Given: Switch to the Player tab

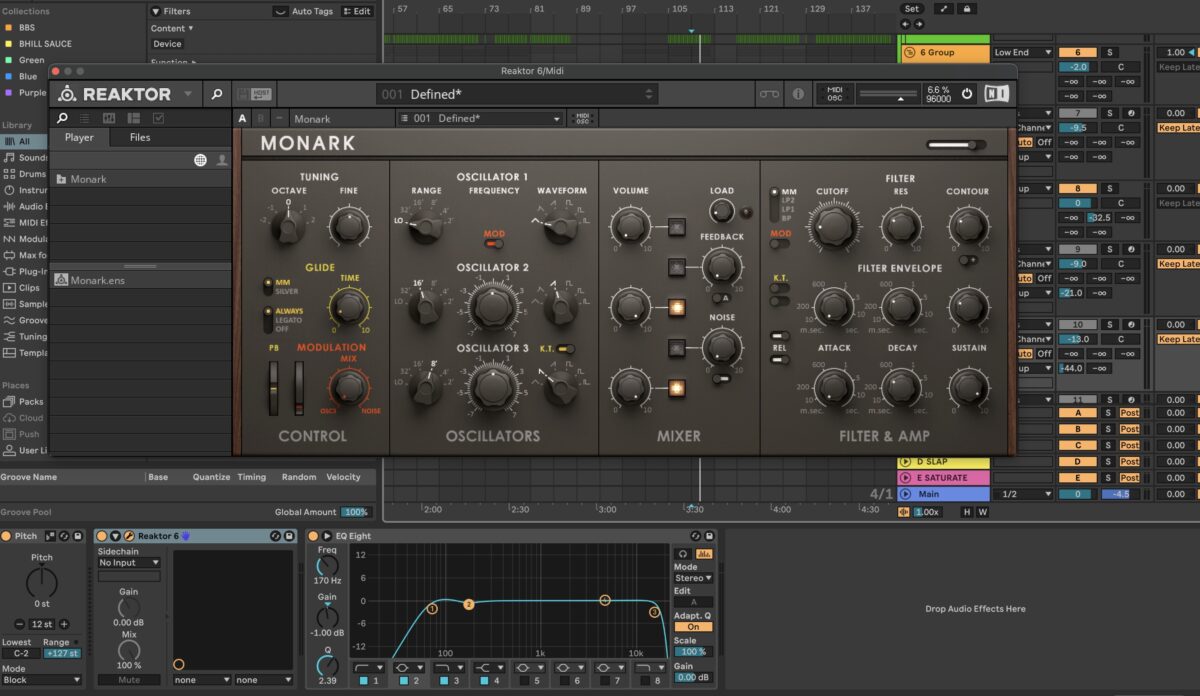Looking at the screenshot, I should pyautogui.click(x=79, y=138).
